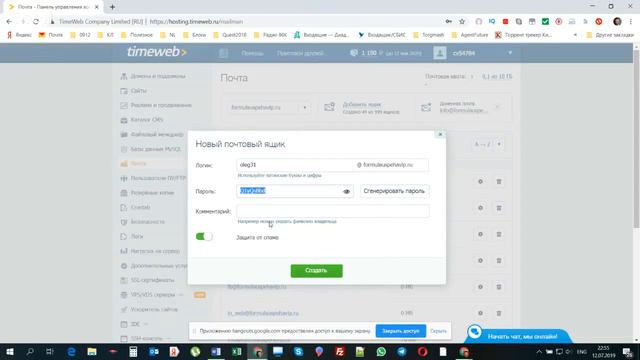Click the browser back arrow
This screenshot has height=360, width=640.
(x=9, y=22)
